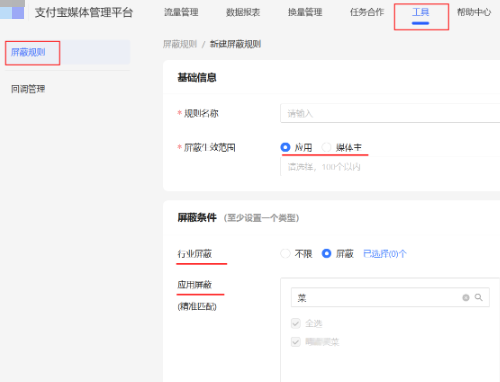Click the 行业屏蔽 label

pyautogui.click(x=195, y=254)
